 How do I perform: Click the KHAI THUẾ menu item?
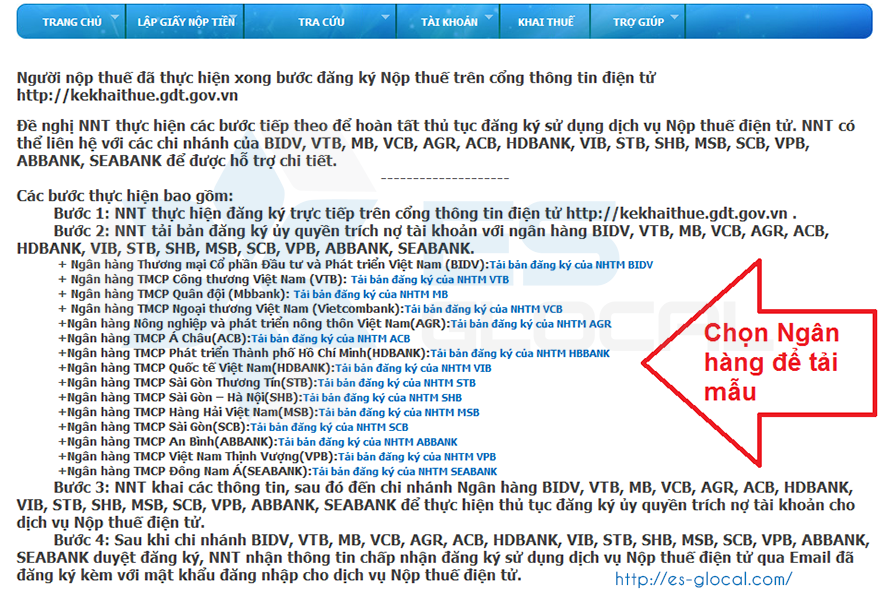(x=546, y=22)
